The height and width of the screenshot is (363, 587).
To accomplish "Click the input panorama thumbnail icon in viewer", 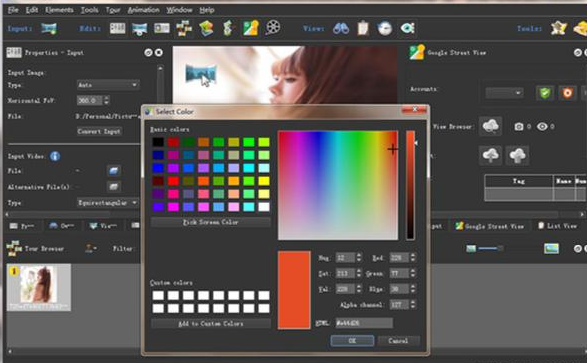I will (x=201, y=73).
